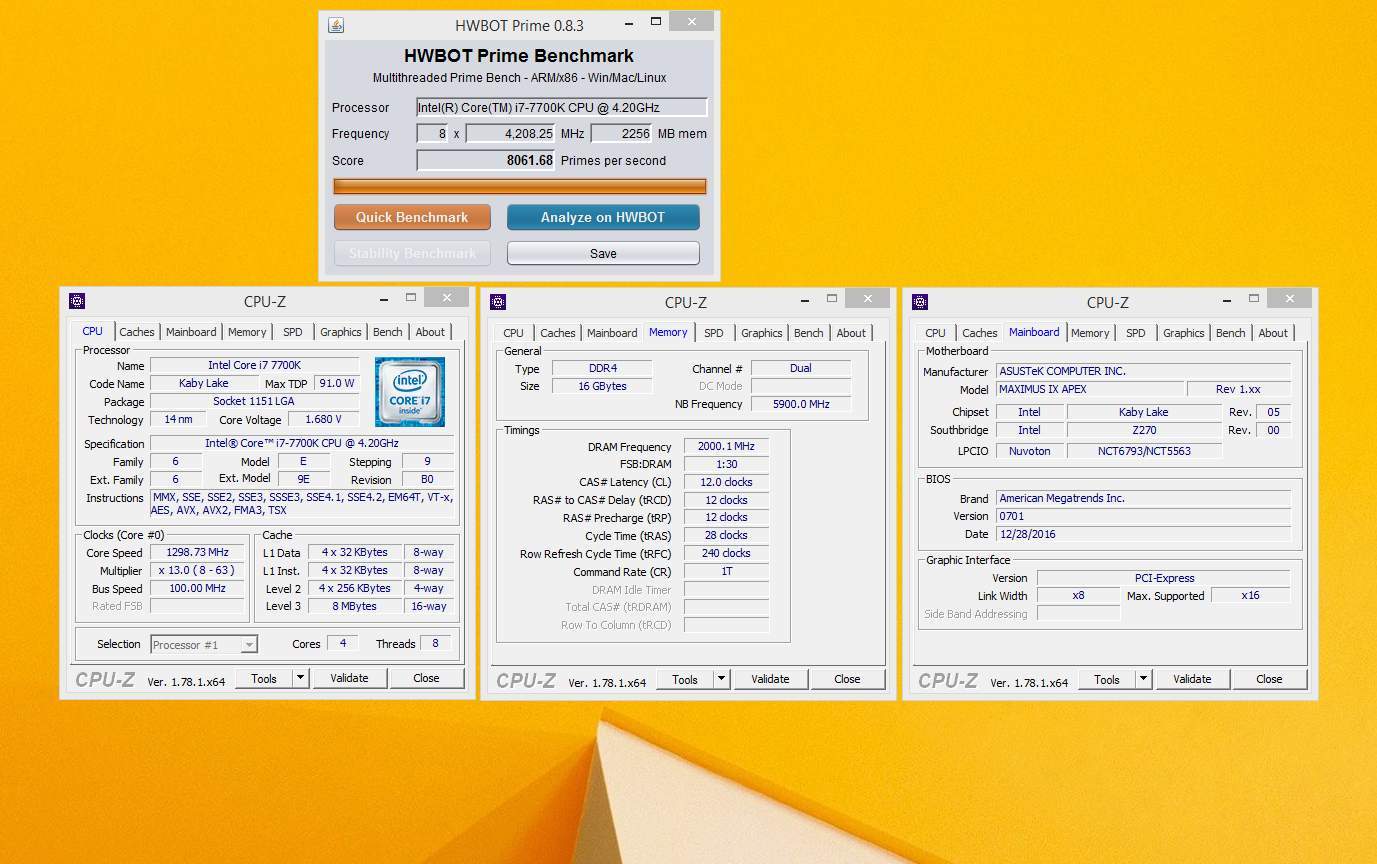Select CPU tab in middle CPU-Z window
Viewport: 1377px width, 864px height.
click(x=514, y=333)
